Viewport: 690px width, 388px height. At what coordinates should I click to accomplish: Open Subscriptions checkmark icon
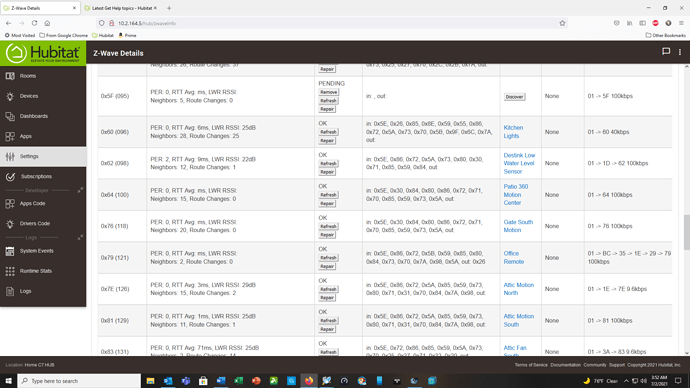10,177
